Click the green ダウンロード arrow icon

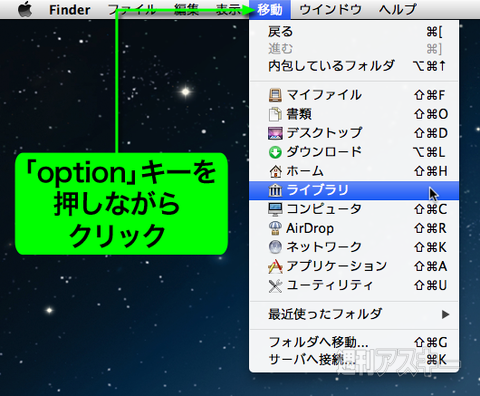[x=275, y=152]
